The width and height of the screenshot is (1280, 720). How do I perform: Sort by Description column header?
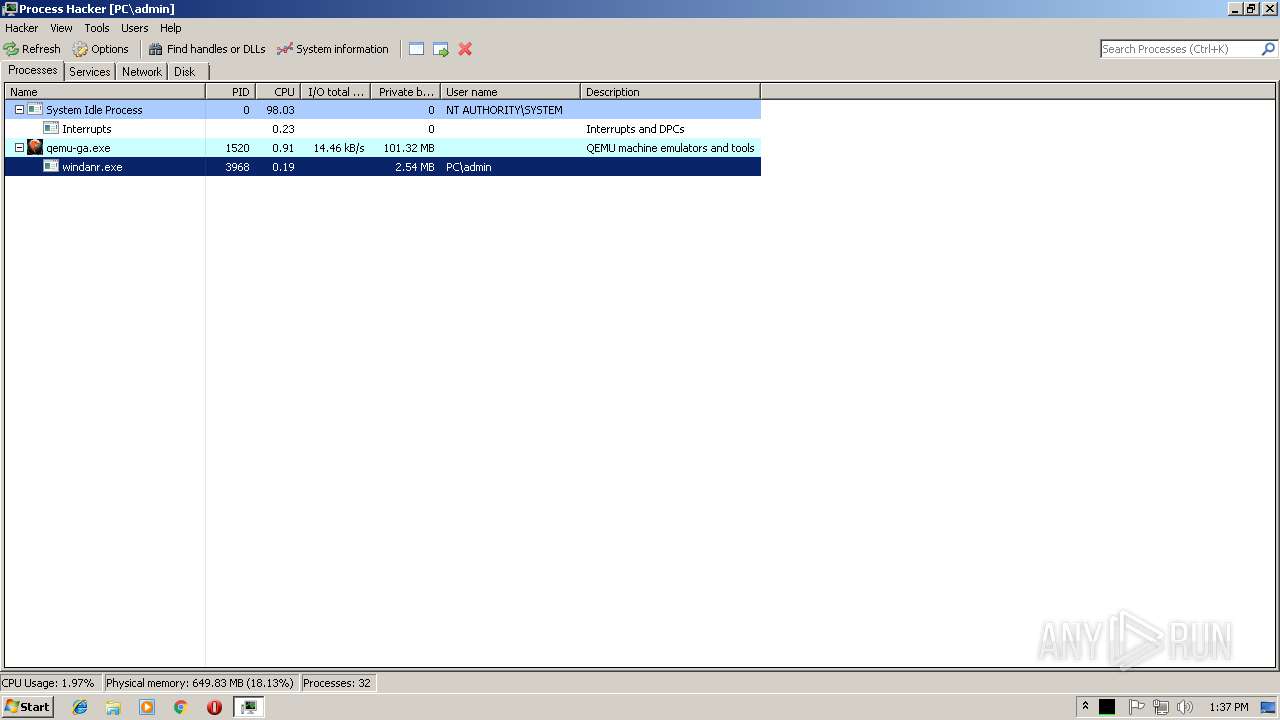click(670, 92)
